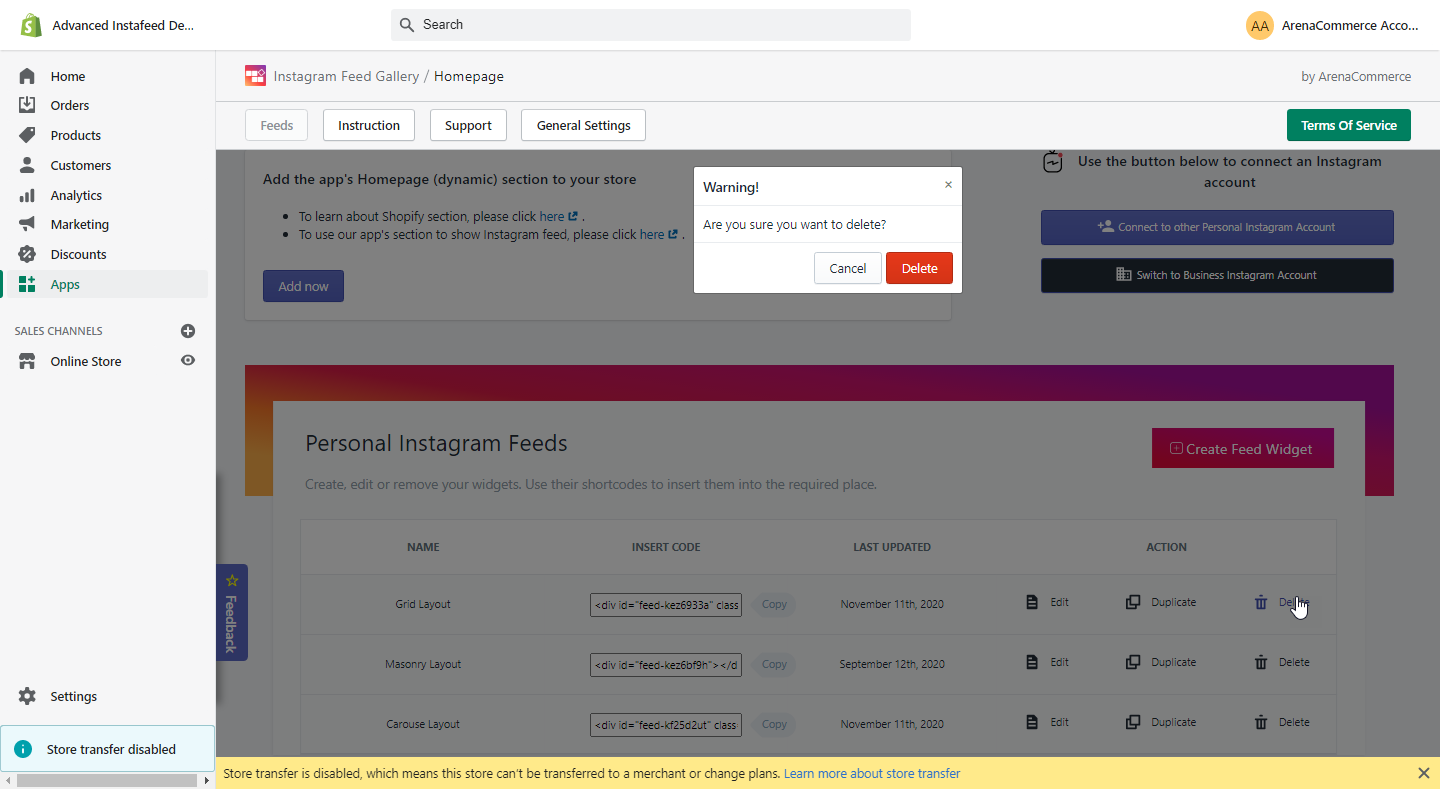Click the Store transfer disabled info icon
The height and width of the screenshot is (789, 1440).
(23, 749)
